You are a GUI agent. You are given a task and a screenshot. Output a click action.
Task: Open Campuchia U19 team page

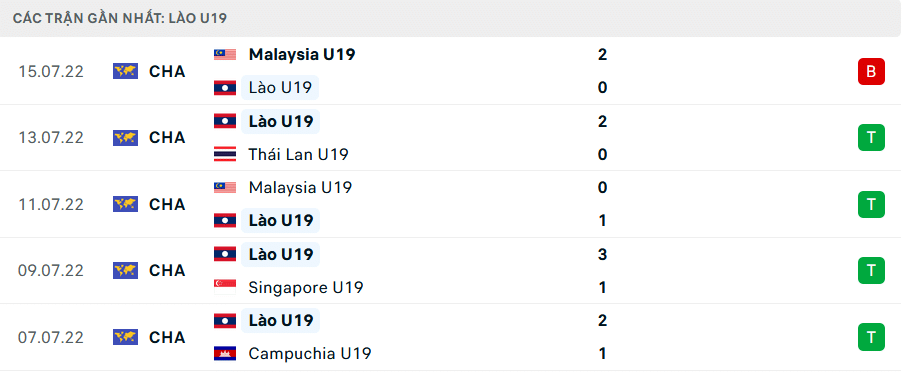[310, 354]
